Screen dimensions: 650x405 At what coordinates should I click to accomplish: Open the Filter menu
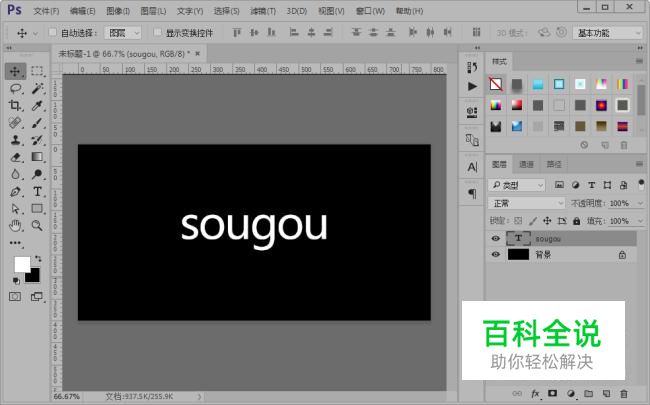click(263, 11)
